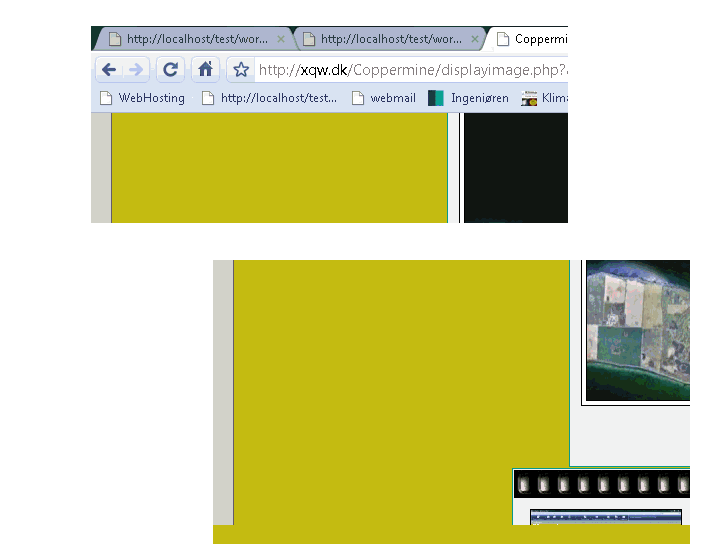The width and height of the screenshot is (712, 549).
Task: Click the WebHosting bookmark page icon
Action: [106, 98]
